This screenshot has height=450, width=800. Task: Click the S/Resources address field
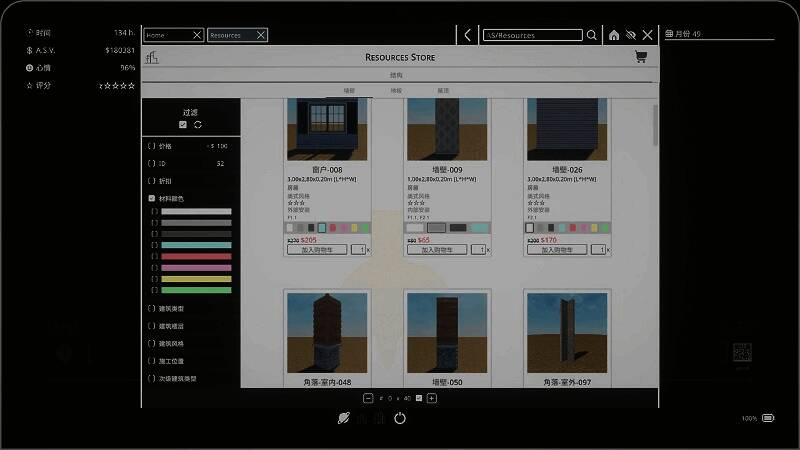[x=532, y=35]
